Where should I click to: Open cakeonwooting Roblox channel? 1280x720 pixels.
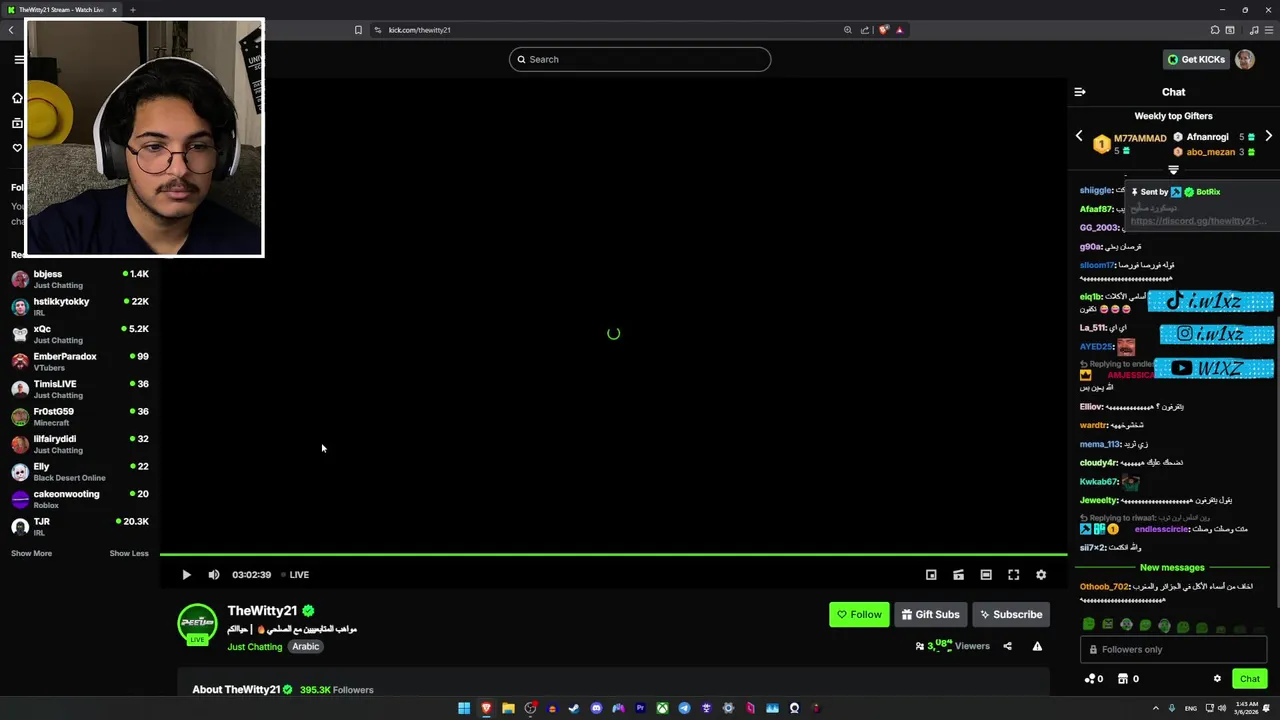tap(80, 499)
